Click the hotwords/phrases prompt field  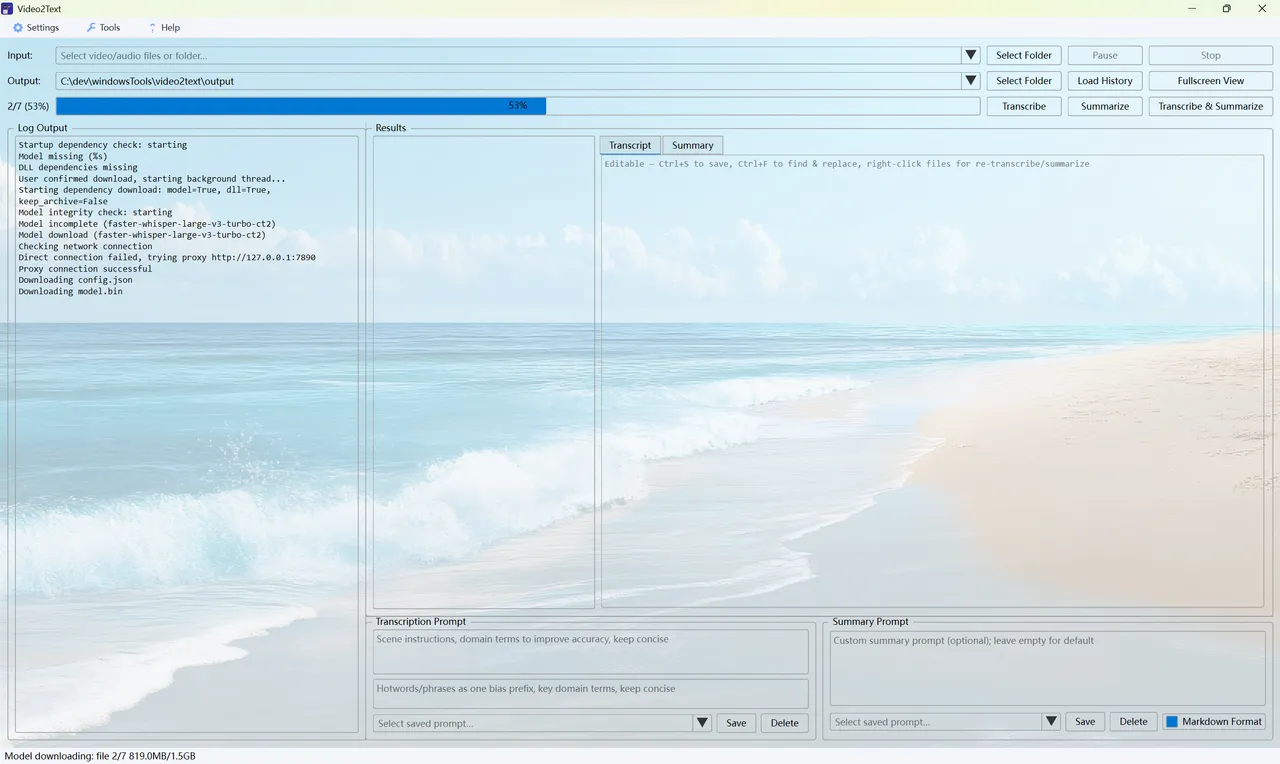click(x=591, y=694)
